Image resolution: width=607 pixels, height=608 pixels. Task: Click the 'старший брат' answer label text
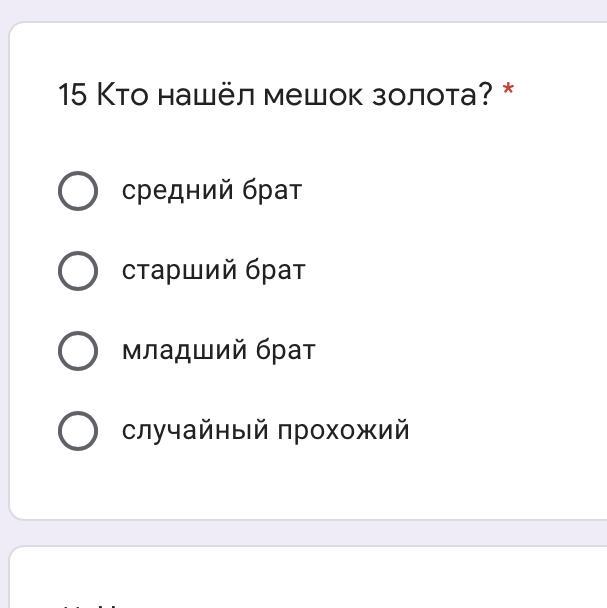pos(214,270)
